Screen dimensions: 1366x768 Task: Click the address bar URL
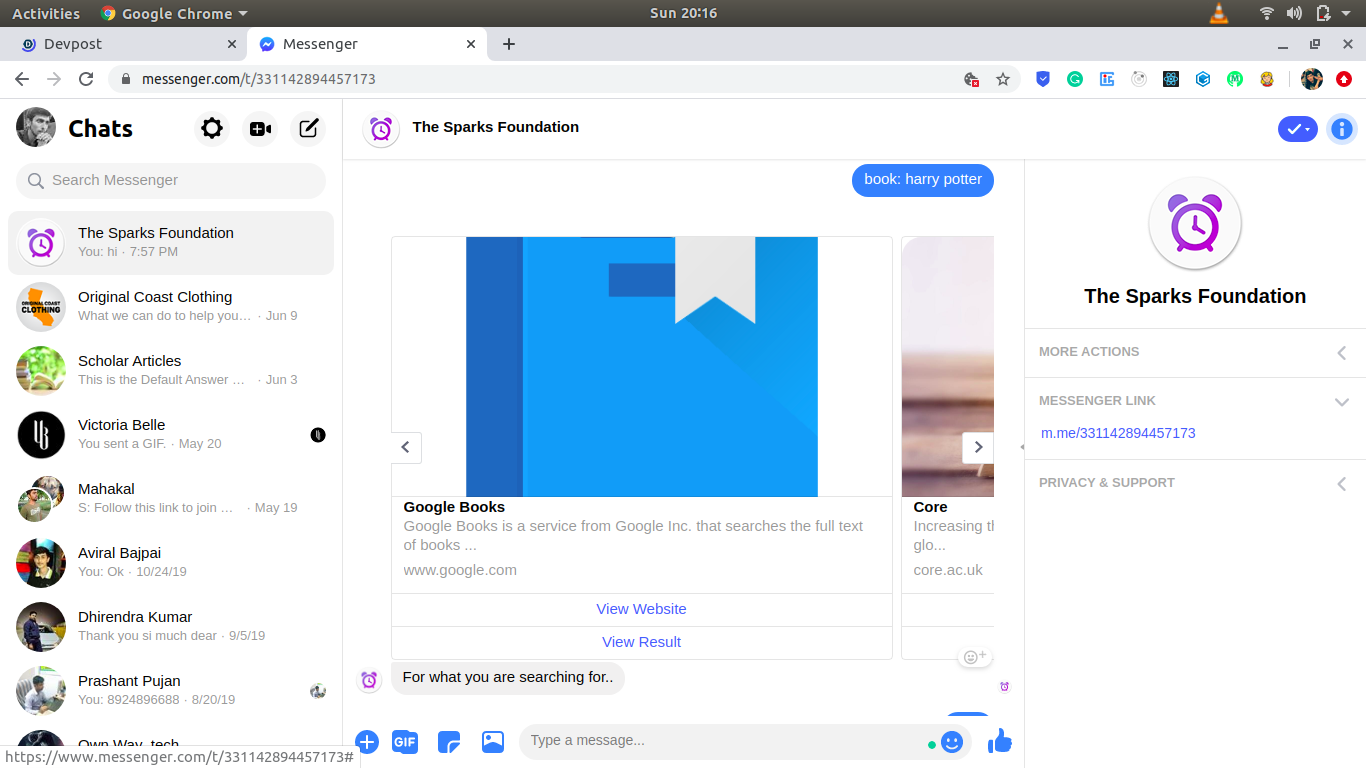(x=259, y=79)
